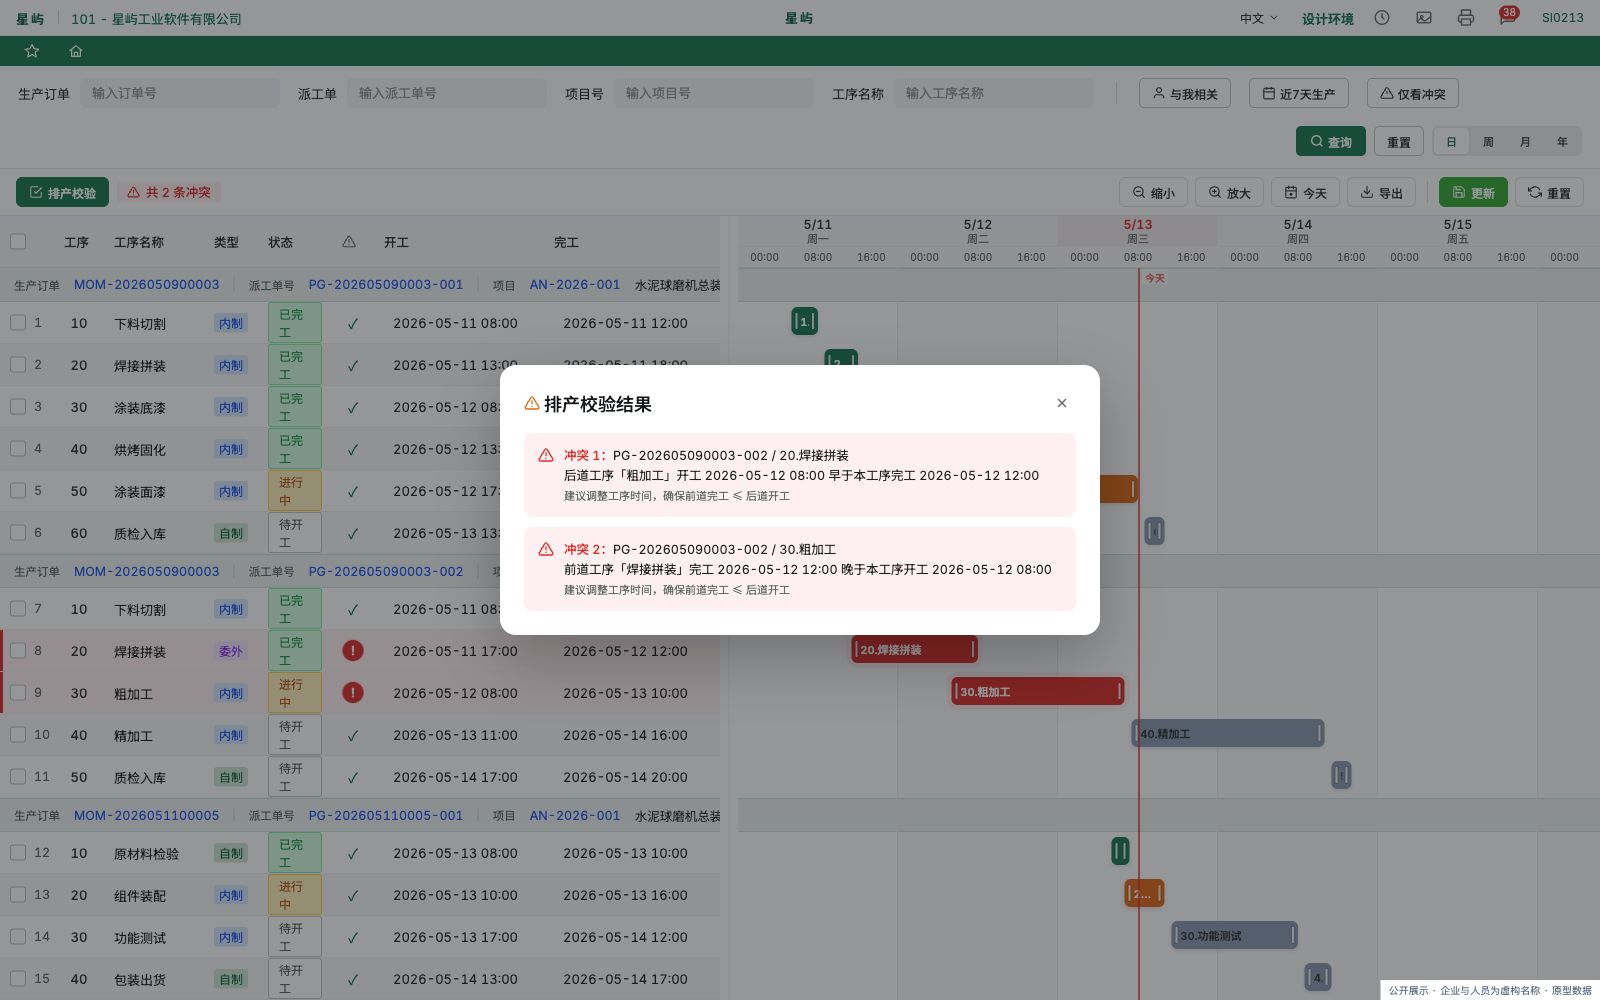Select the 40.精加工 Gantt bar
The image size is (1600, 1000).
click(x=1228, y=733)
